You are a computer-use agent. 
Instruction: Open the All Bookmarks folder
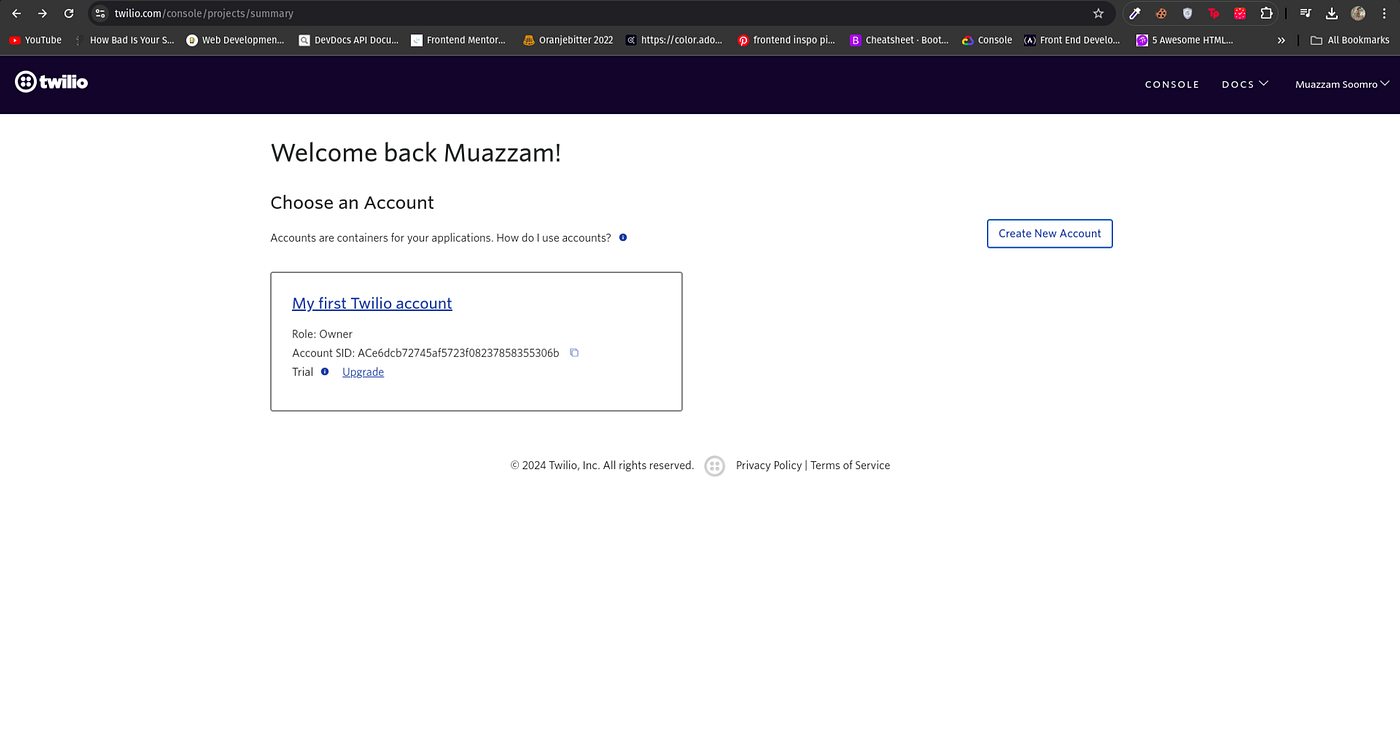pyautogui.click(x=1350, y=40)
